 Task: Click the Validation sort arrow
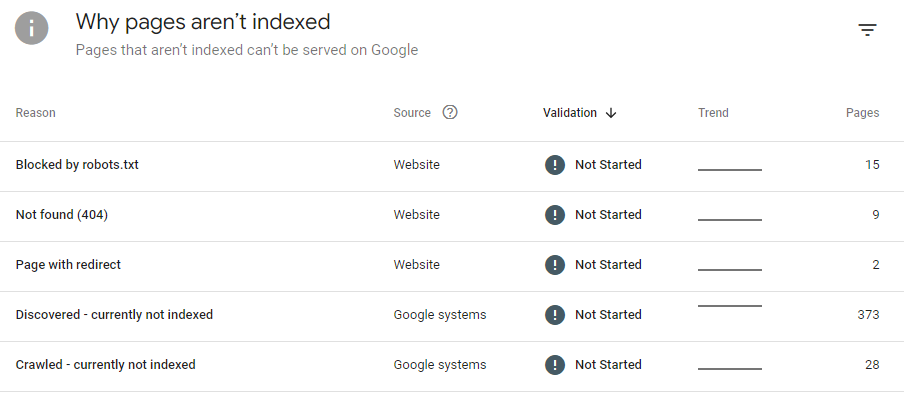point(611,113)
